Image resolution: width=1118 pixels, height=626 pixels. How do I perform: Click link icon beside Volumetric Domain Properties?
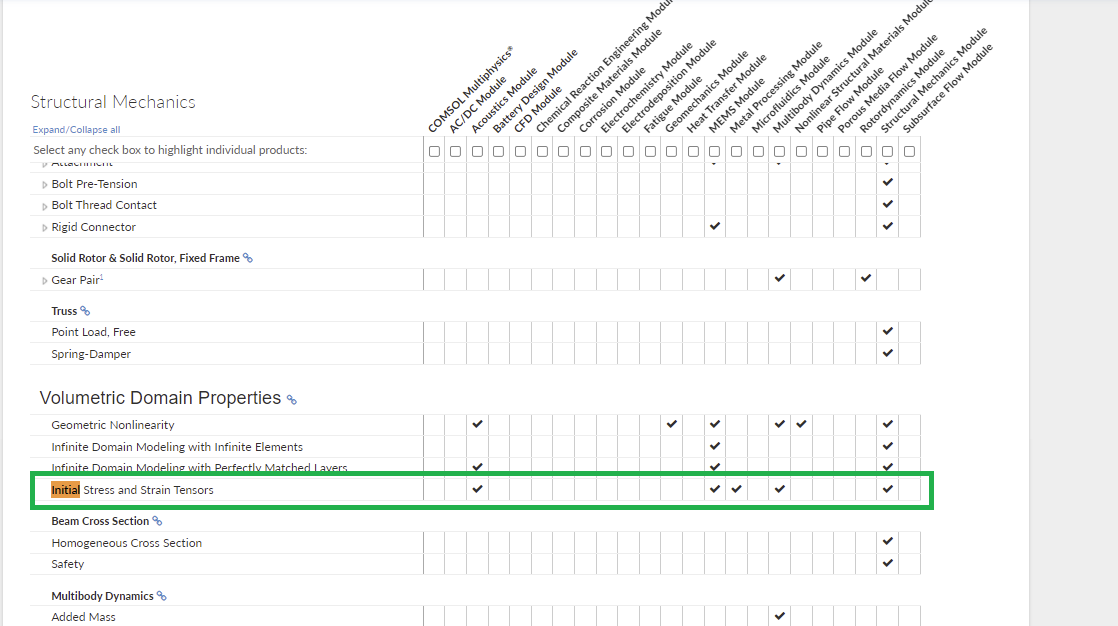(292, 400)
